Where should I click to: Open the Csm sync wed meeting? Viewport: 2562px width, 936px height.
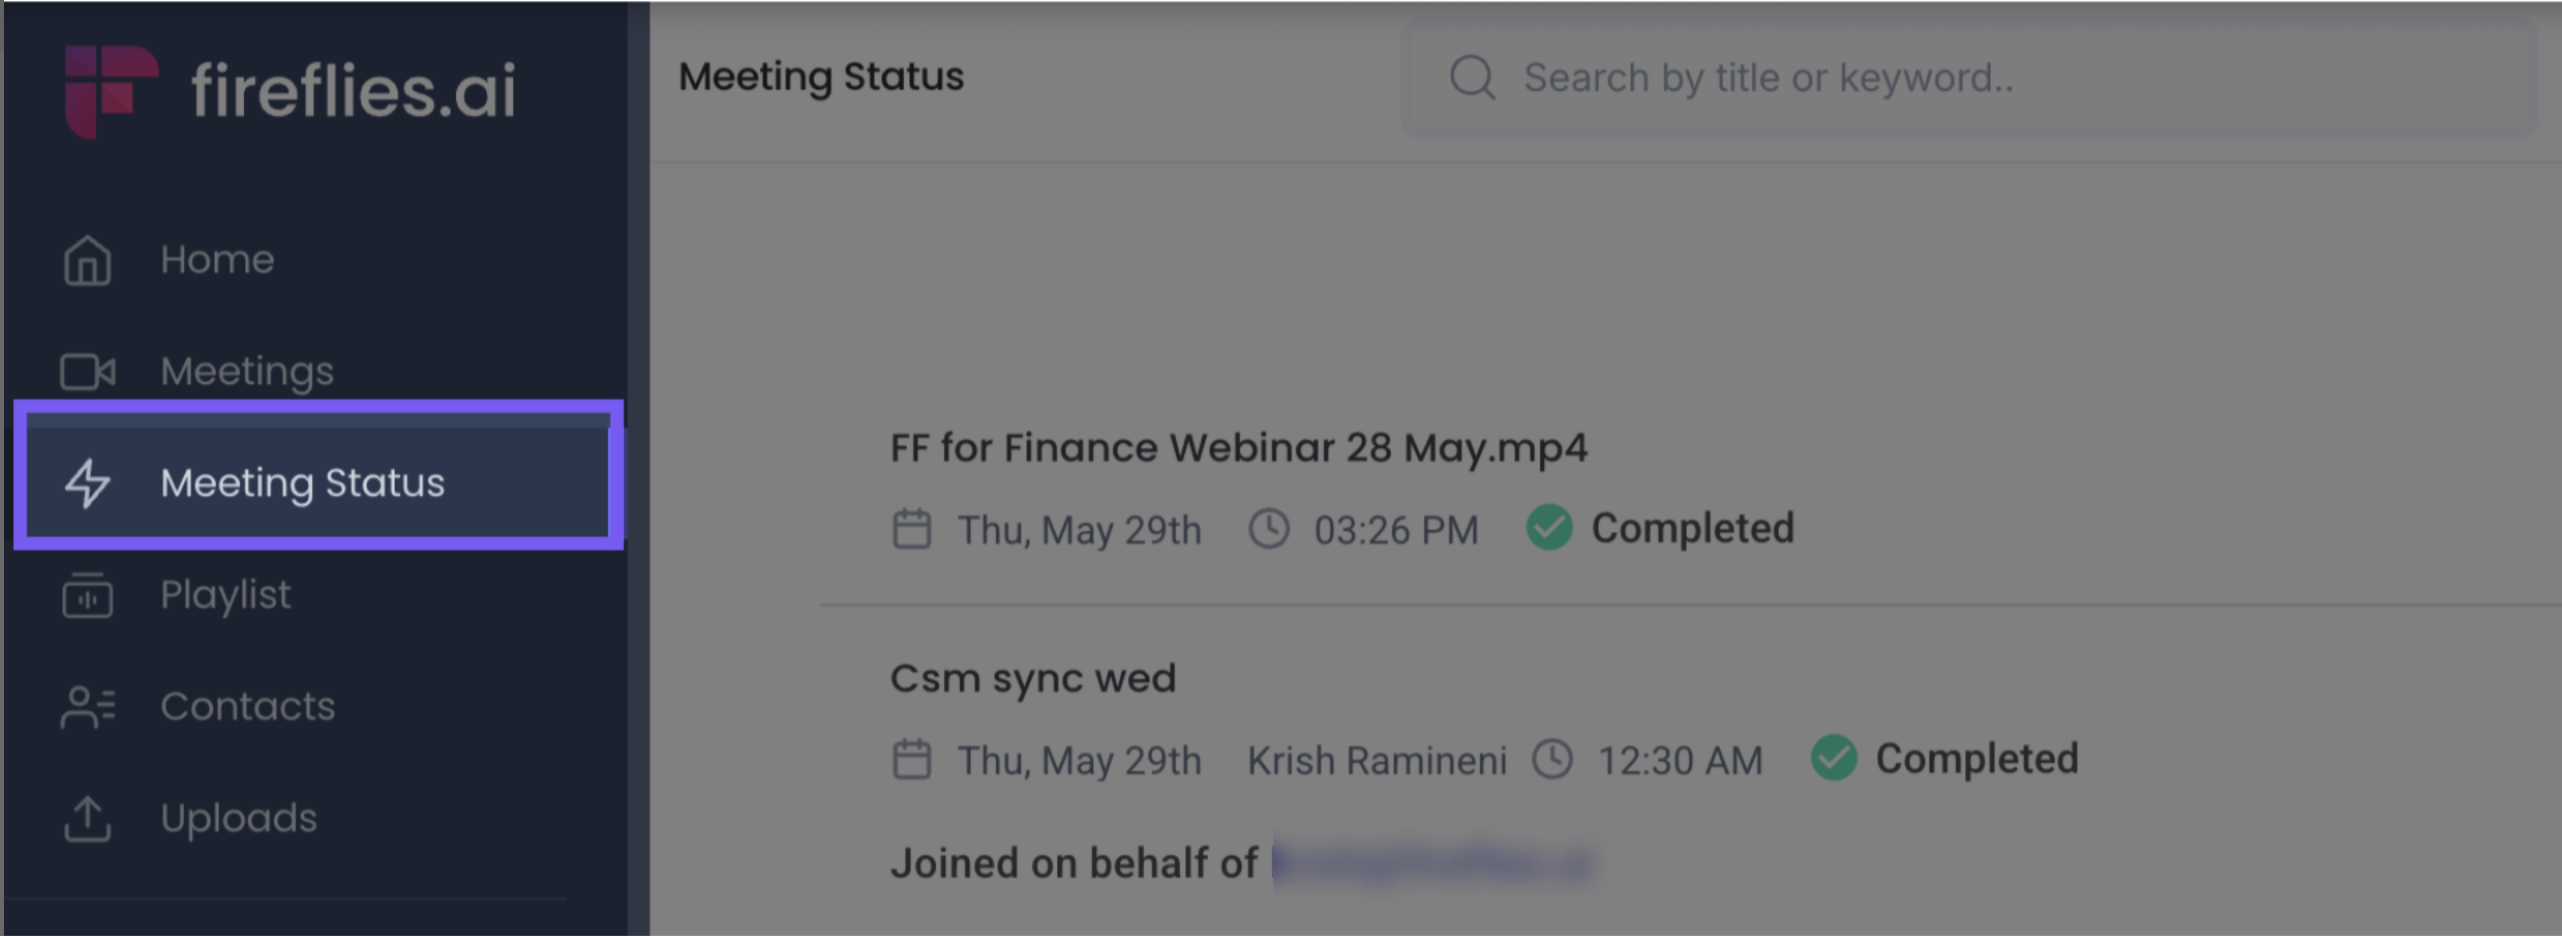(1033, 677)
